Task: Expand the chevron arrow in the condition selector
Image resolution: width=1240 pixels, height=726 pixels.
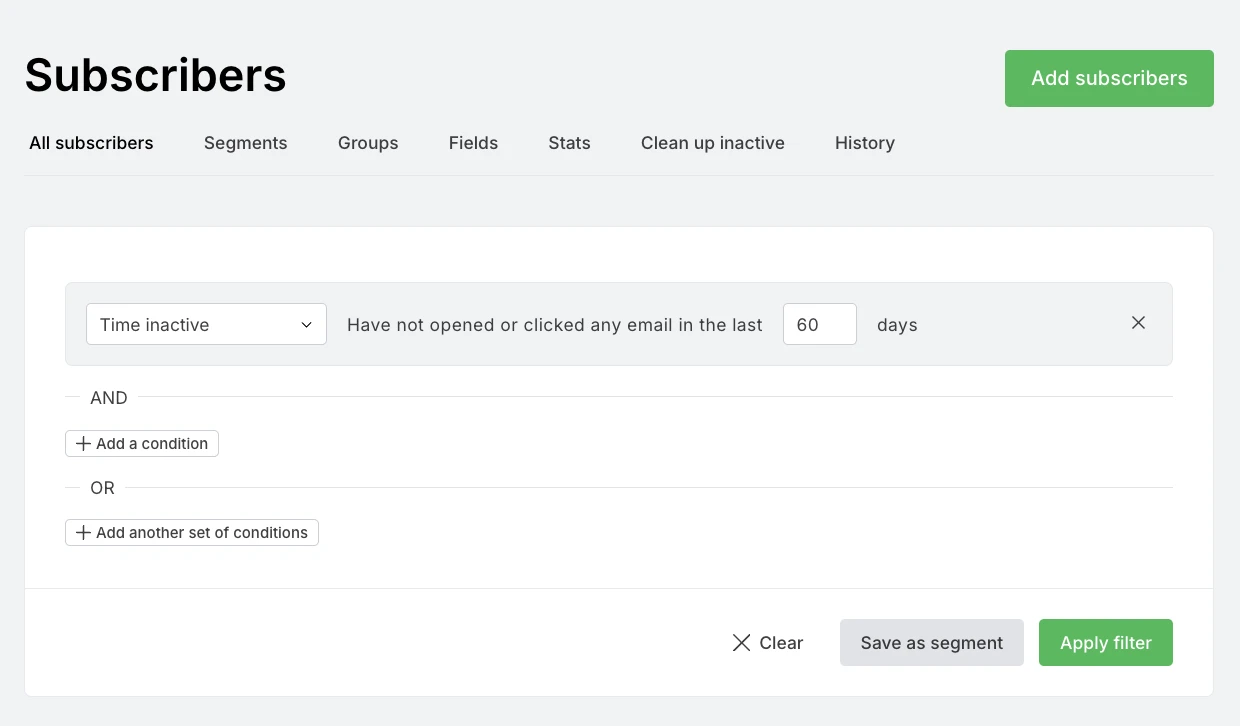Action: click(307, 325)
